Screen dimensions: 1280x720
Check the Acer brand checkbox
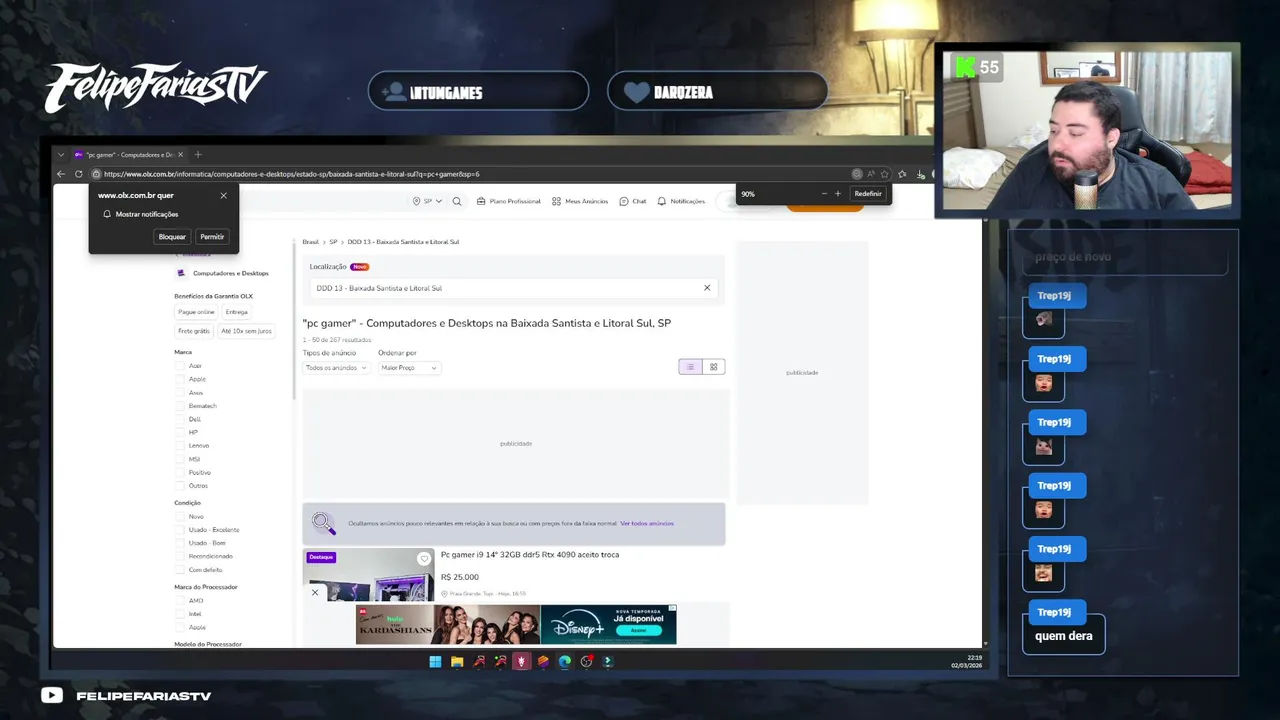click(x=181, y=366)
